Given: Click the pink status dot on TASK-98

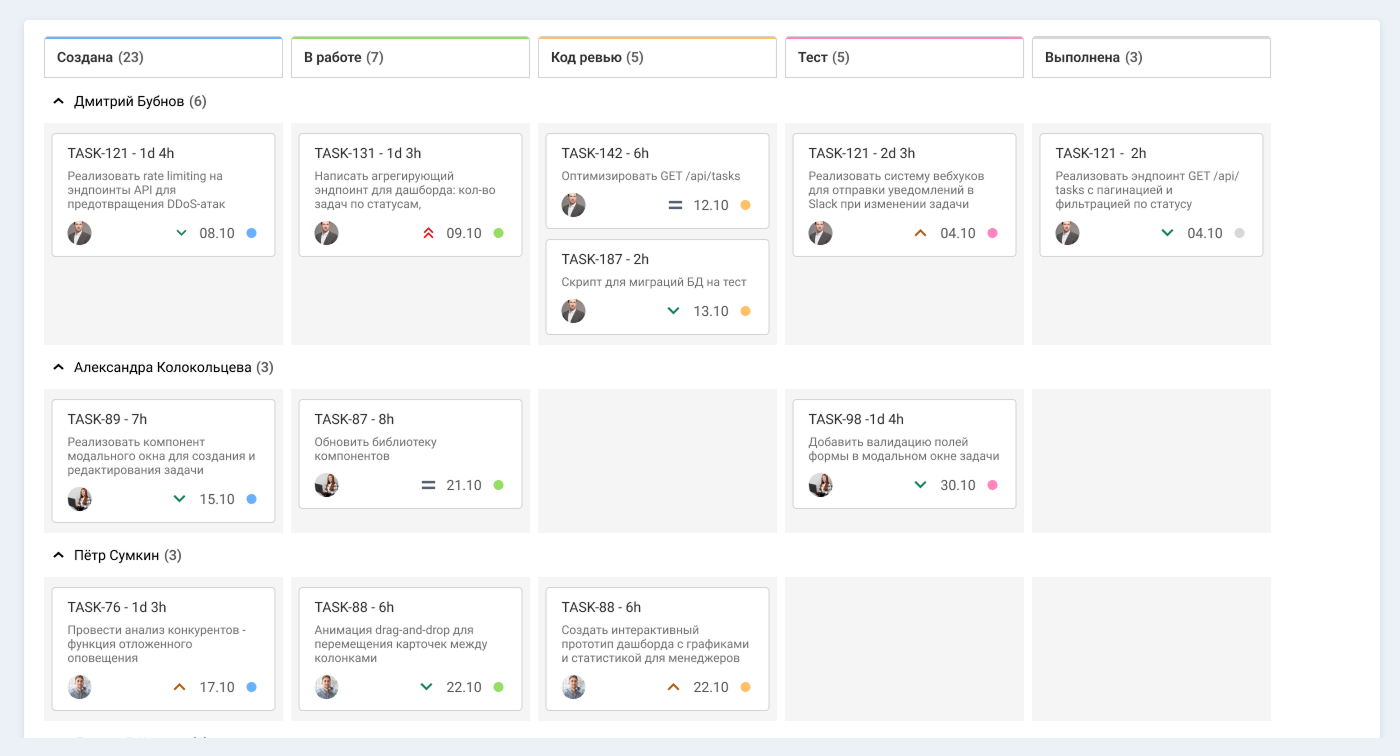Looking at the screenshot, I should pos(992,485).
